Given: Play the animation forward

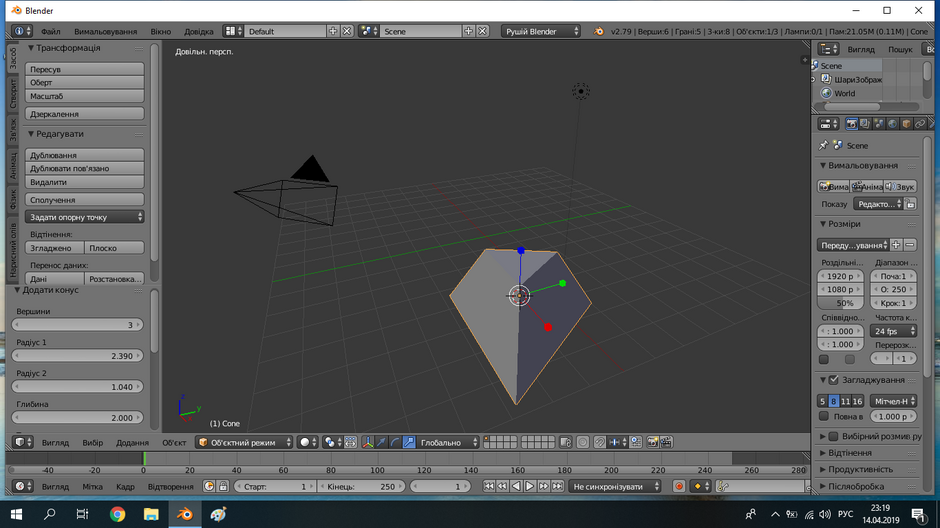Looking at the screenshot, I should [x=530, y=487].
